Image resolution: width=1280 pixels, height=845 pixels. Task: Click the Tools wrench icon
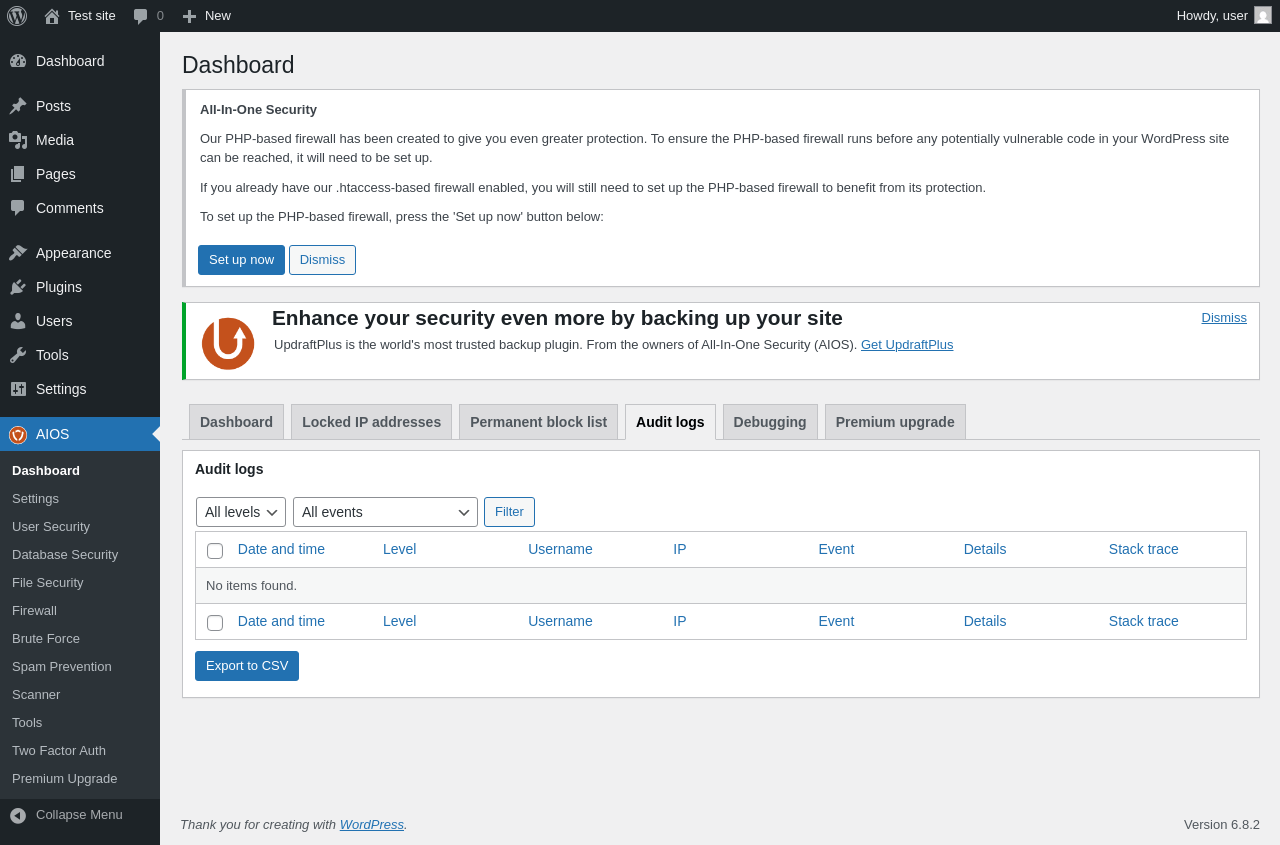(18, 355)
